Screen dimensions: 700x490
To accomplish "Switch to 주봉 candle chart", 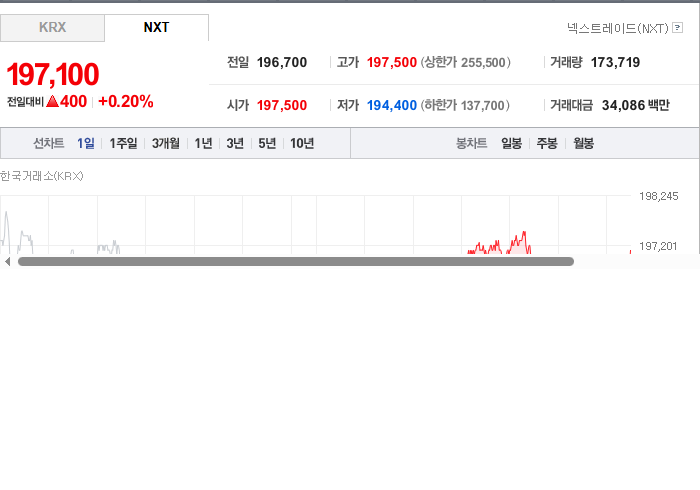I will point(547,143).
